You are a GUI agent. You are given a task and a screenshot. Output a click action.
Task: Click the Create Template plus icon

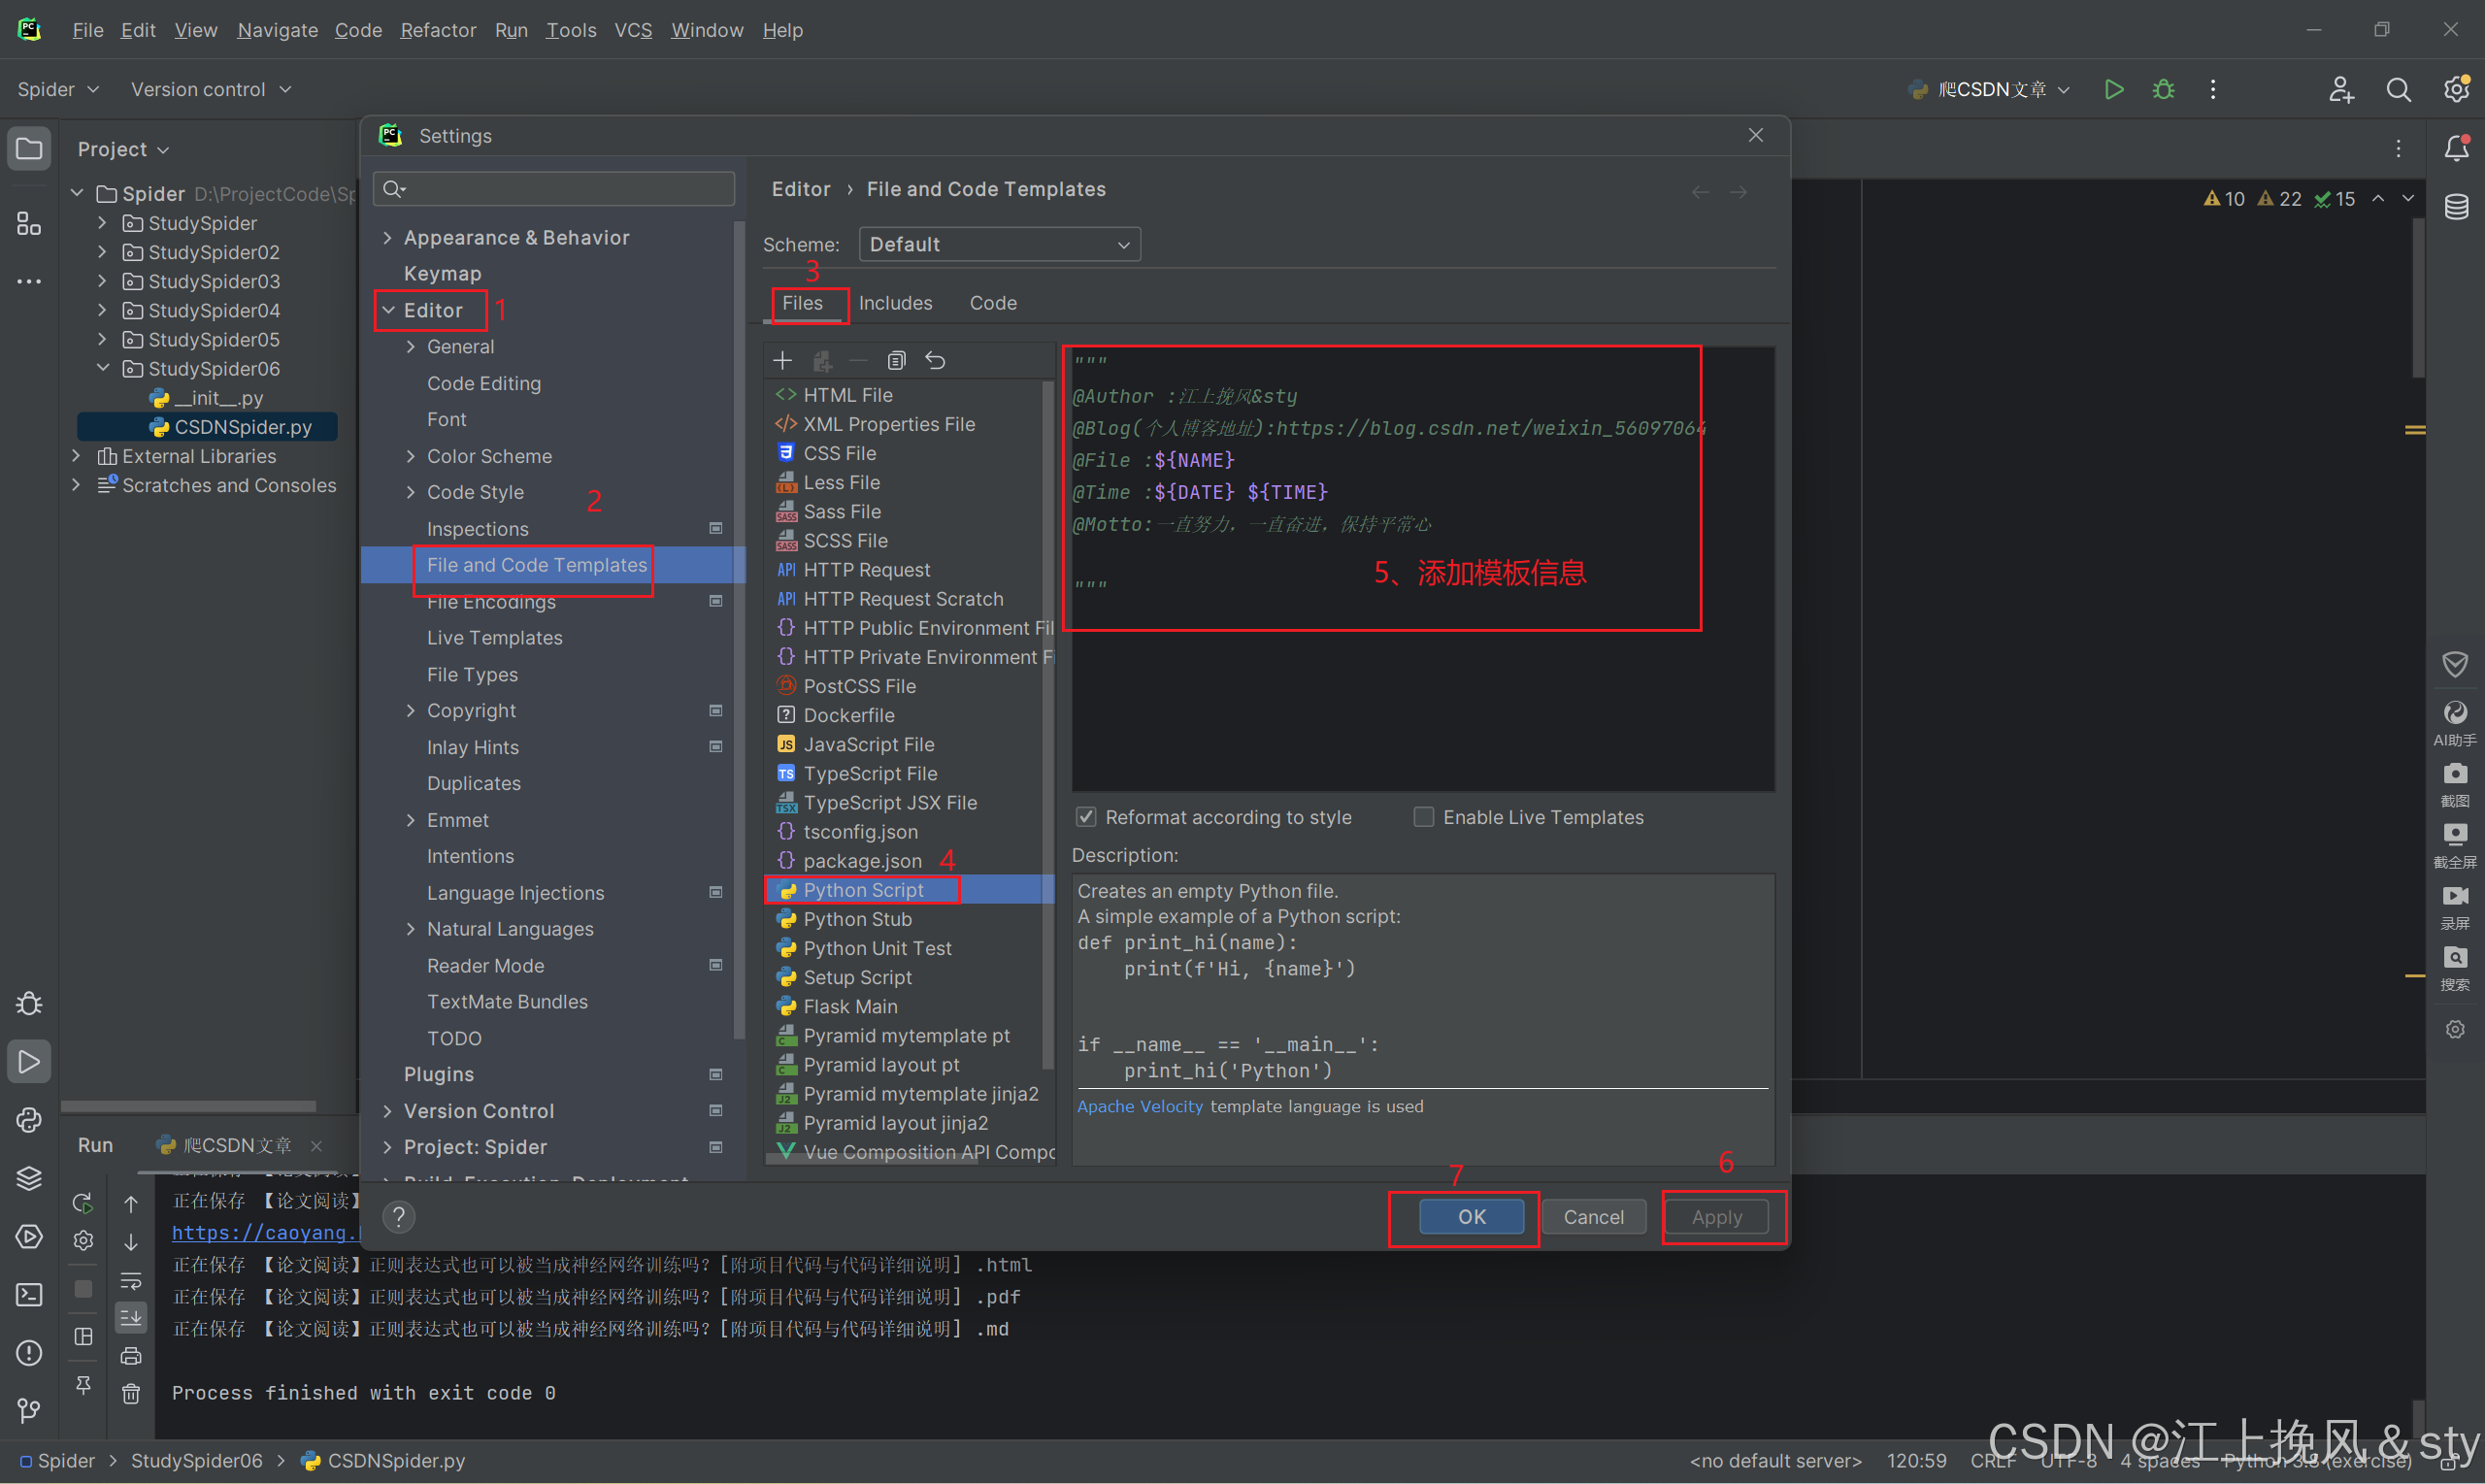tap(782, 360)
